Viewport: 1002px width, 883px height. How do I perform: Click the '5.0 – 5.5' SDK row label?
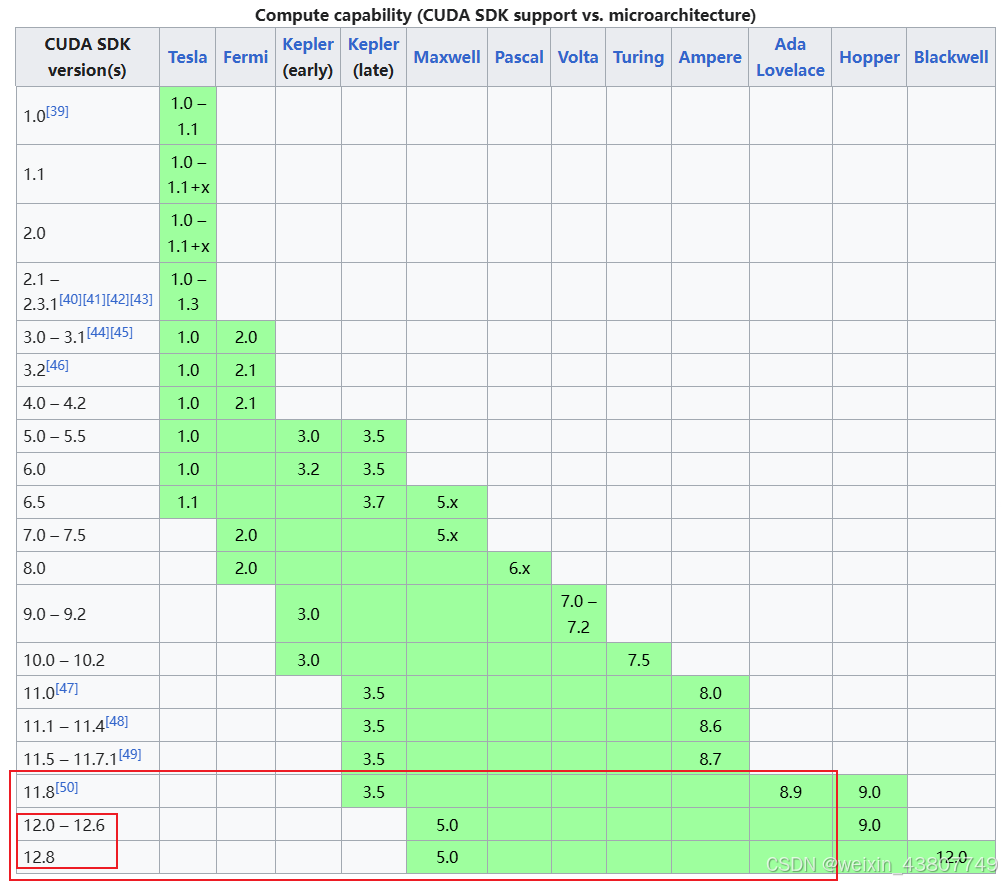pos(54,436)
